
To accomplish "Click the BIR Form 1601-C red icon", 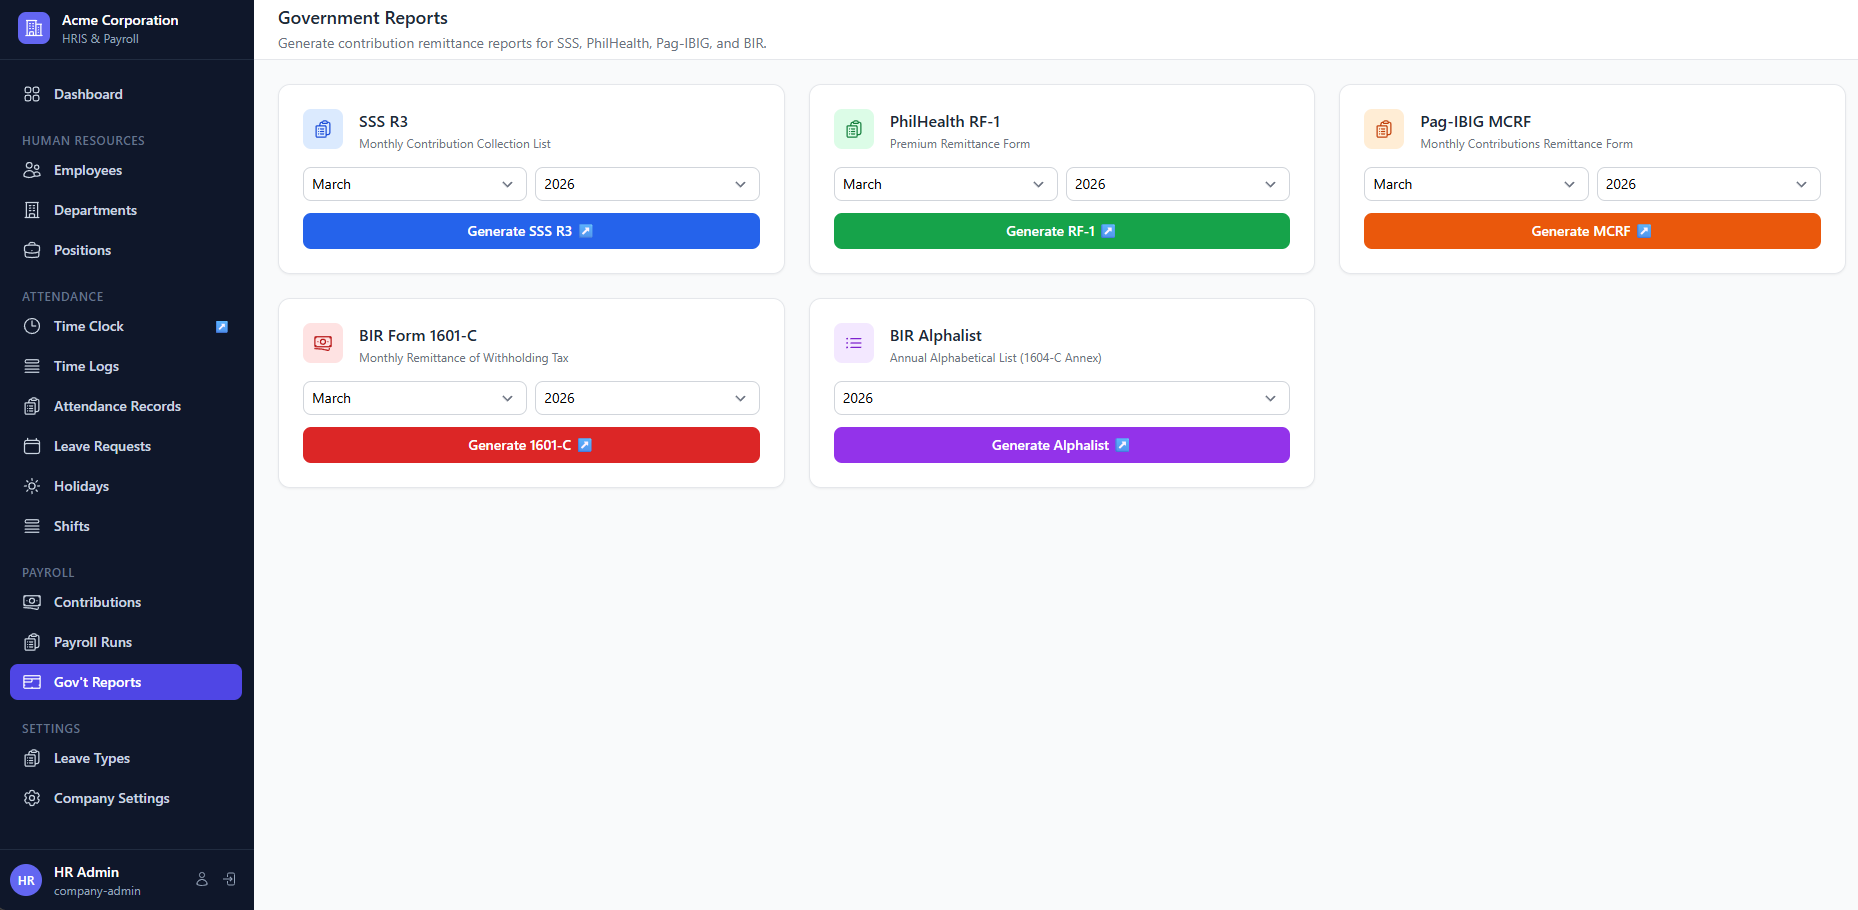I will point(323,343).
